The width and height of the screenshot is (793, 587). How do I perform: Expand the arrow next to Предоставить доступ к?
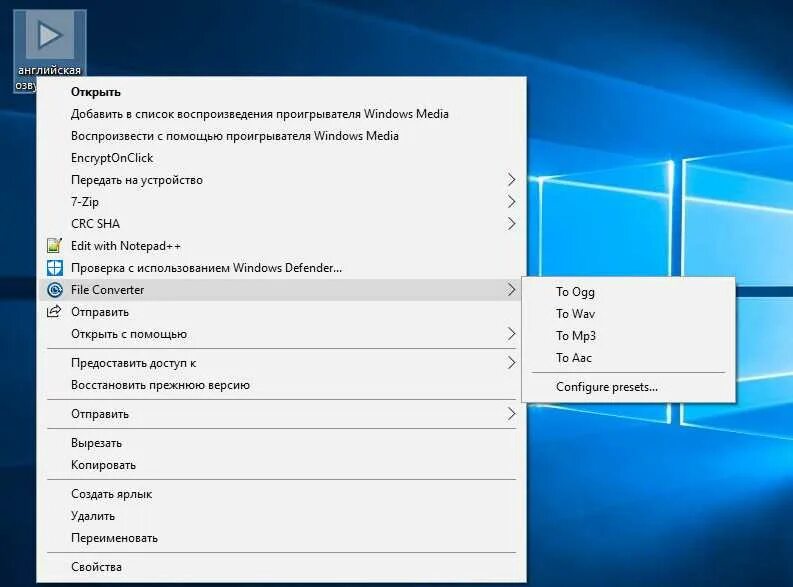click(x=511, y=363)
